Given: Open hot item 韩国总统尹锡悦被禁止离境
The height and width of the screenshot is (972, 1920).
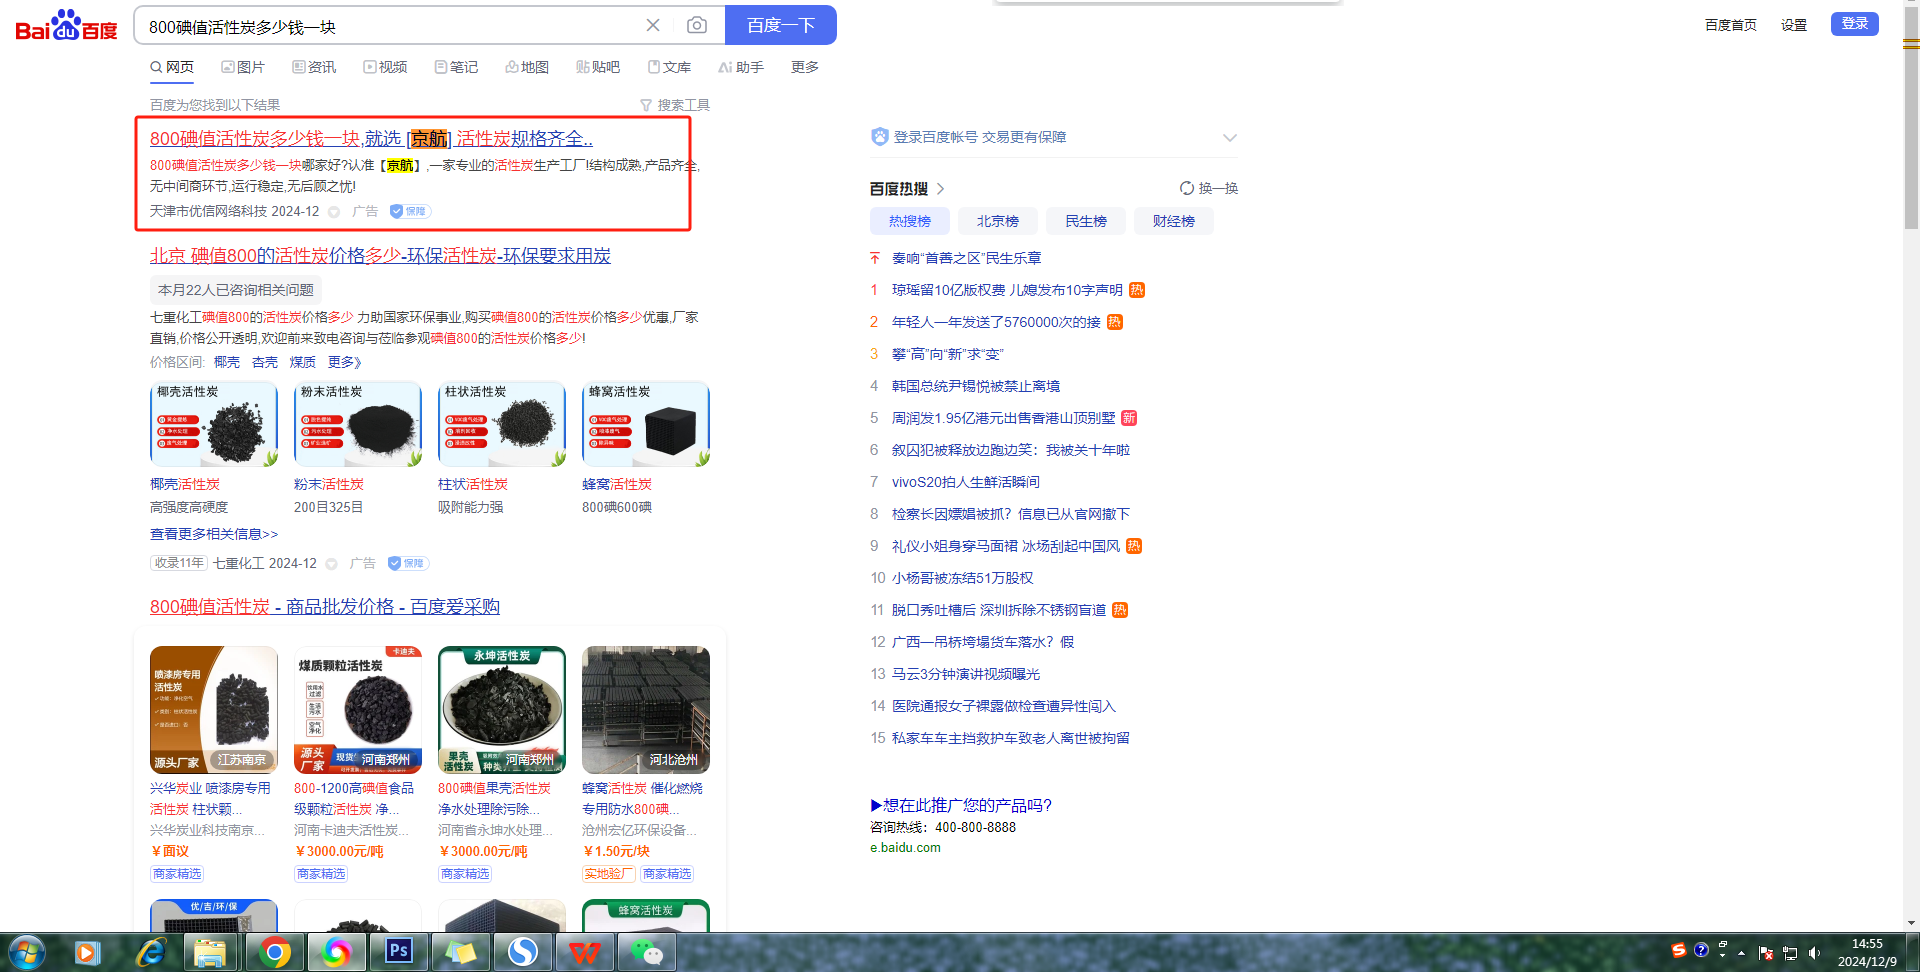Looking at the screenshot, I should 976,386.
